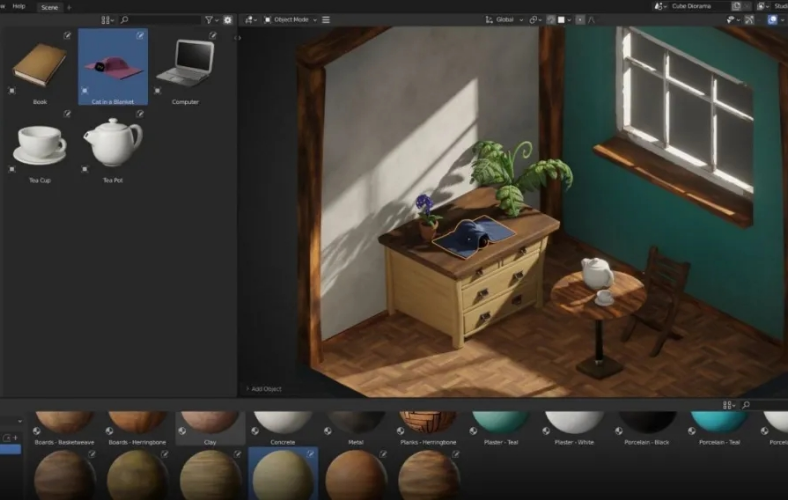Select the teapot object in the viewport

pyautogui.click(x=597, y=273)
